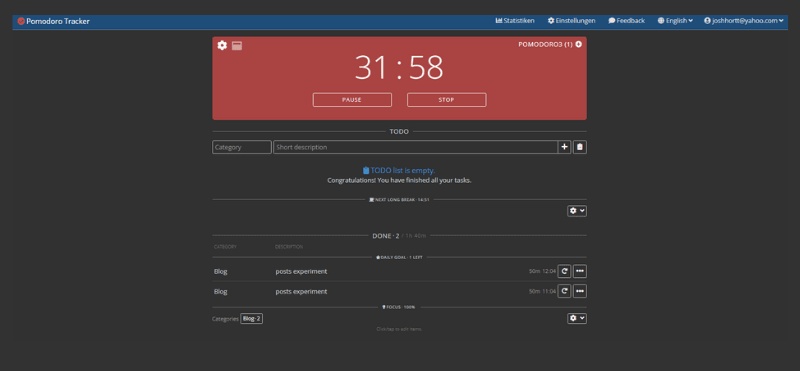Expand the English language dropdown
This screenshot has height=371, width=800.
pyautogui.click(x=675, y=21)
